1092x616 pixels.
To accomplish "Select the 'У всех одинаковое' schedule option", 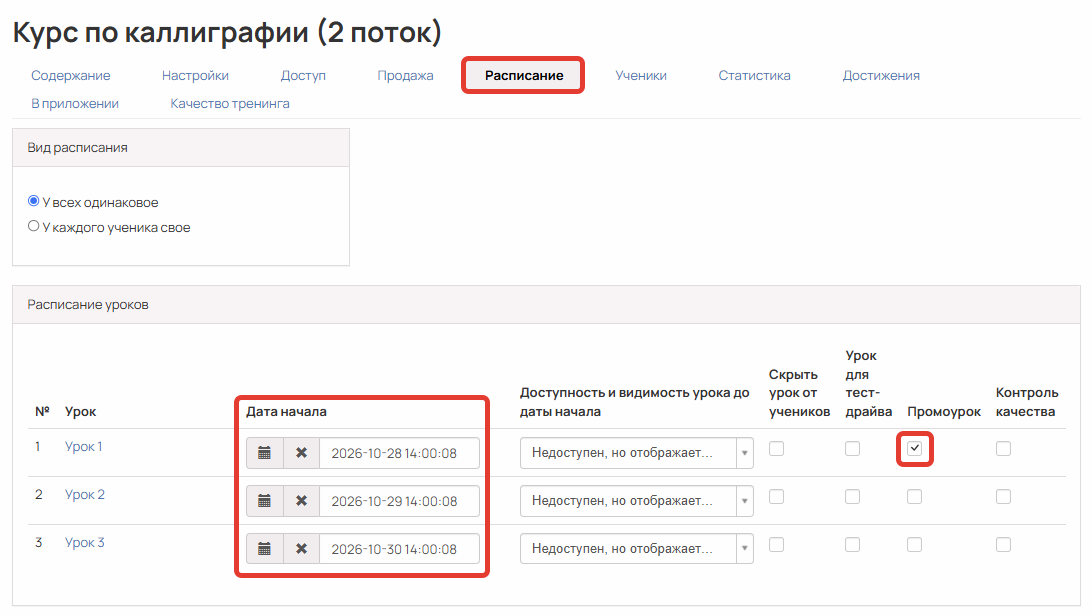I will (x=33, y=201).
